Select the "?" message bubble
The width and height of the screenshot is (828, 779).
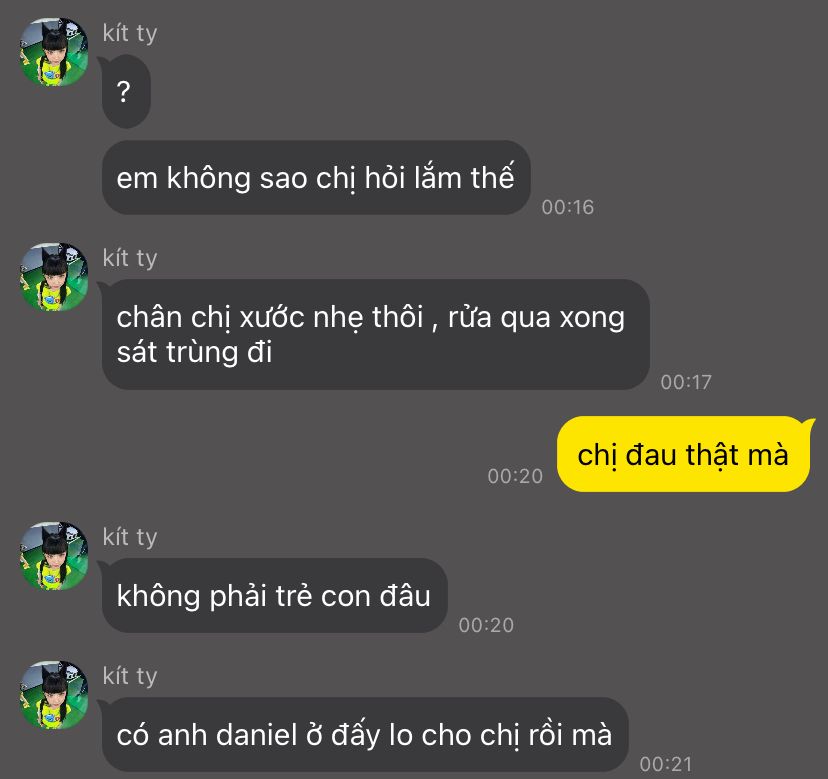coord(126,91)
